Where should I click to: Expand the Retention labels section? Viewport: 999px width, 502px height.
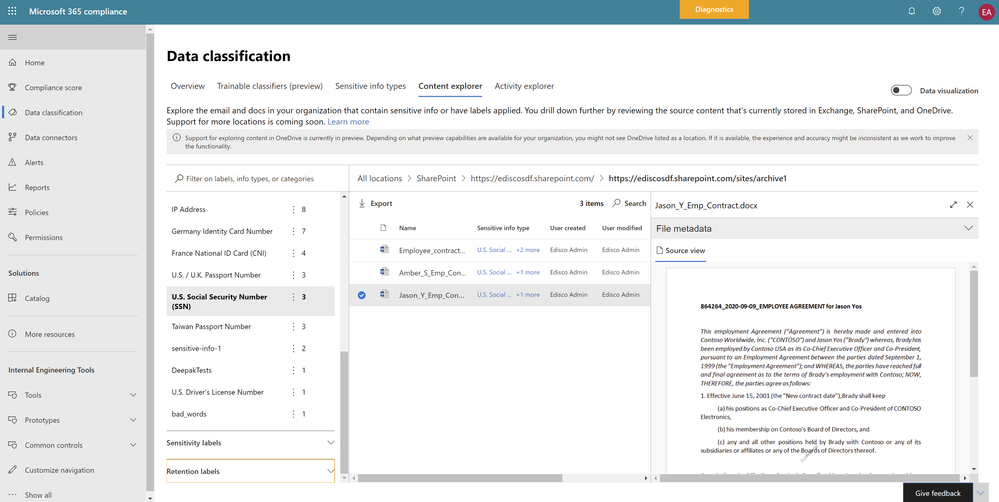point(250,471)
